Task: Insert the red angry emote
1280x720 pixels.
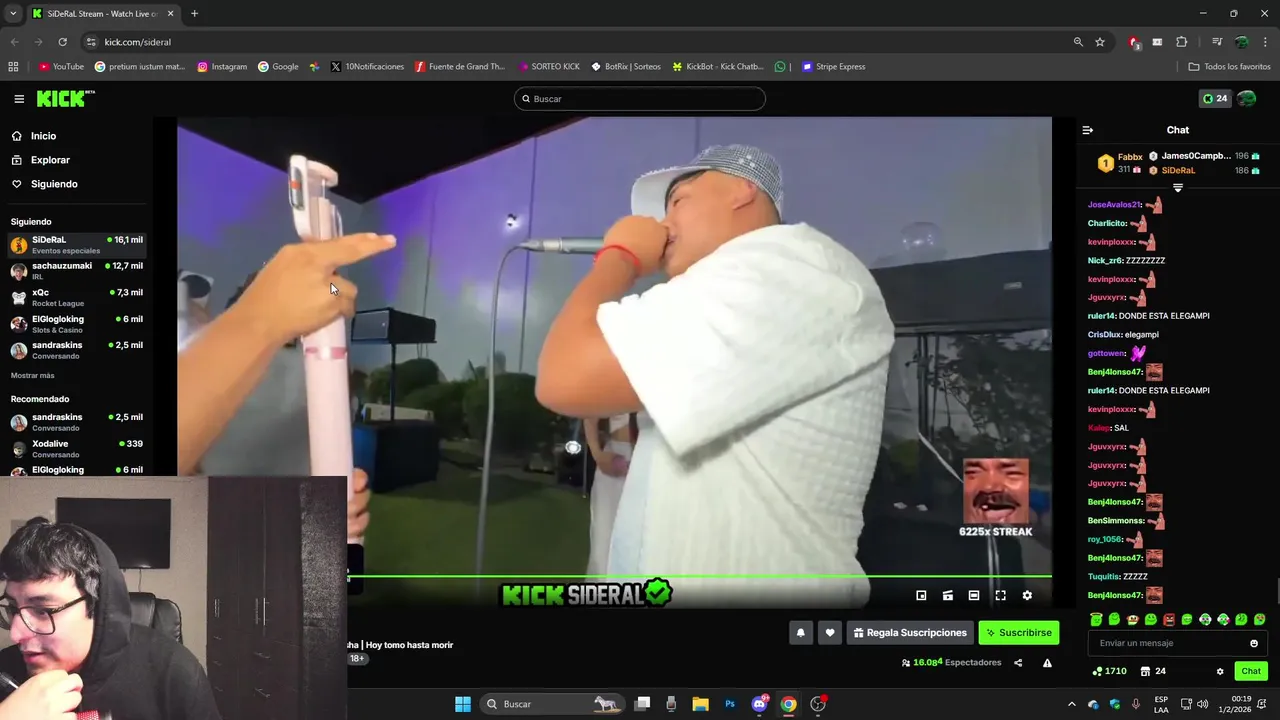Action: 1168,620
